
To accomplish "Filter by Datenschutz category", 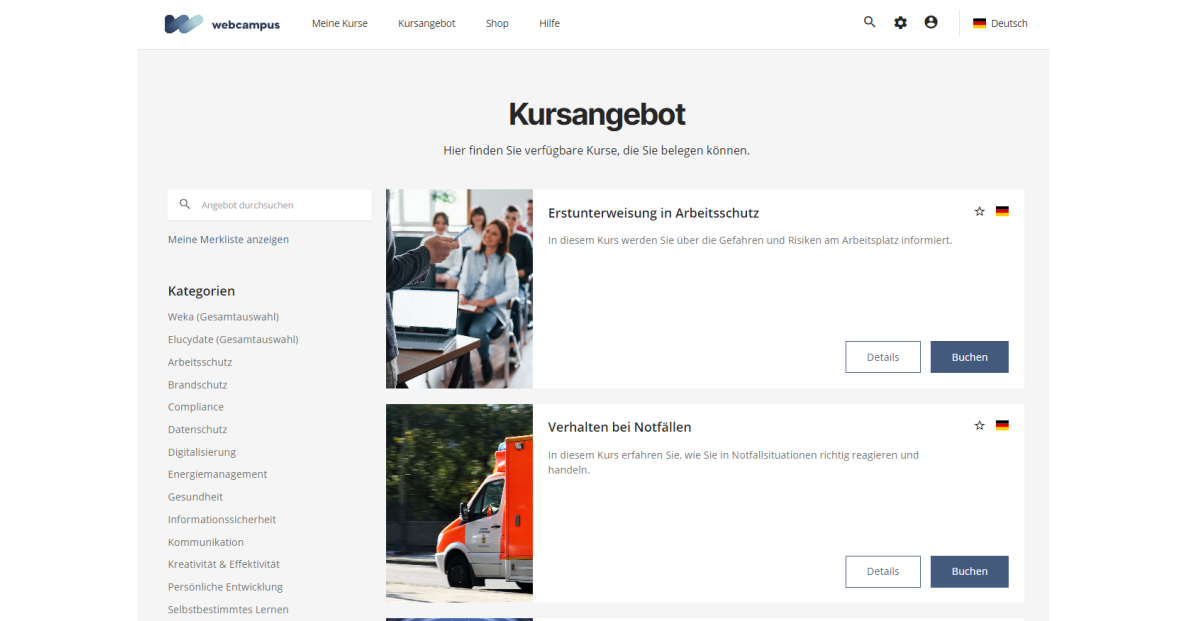I will [198, 429].
